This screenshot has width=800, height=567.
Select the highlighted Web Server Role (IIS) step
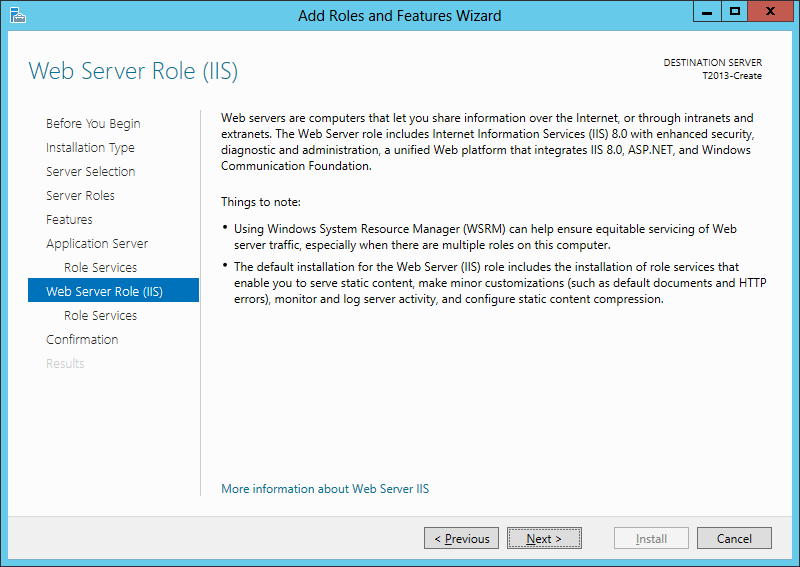click(x=104, y=292)
